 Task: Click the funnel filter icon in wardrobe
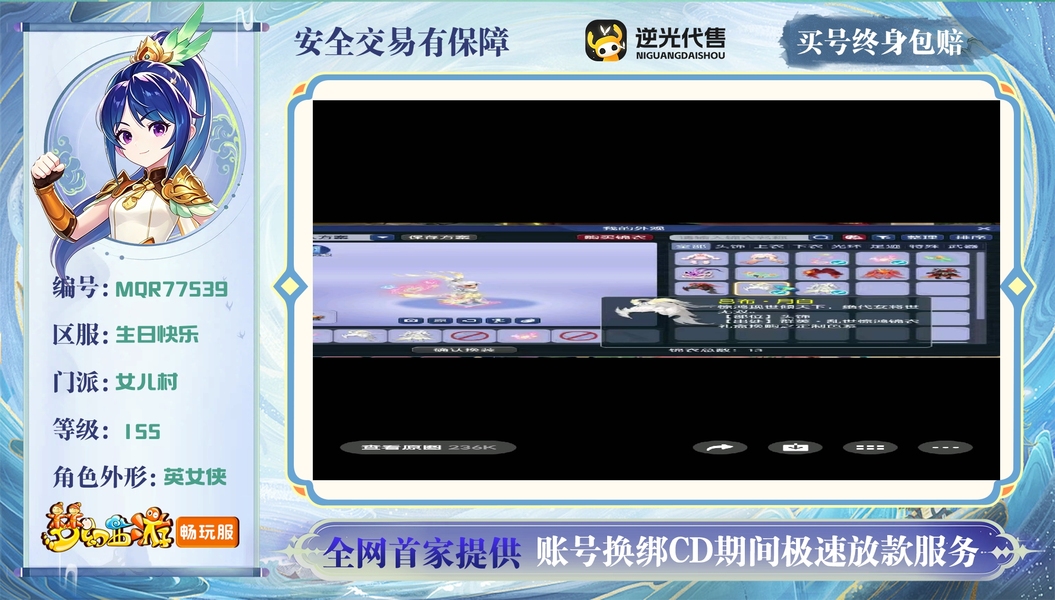[883, 237]
